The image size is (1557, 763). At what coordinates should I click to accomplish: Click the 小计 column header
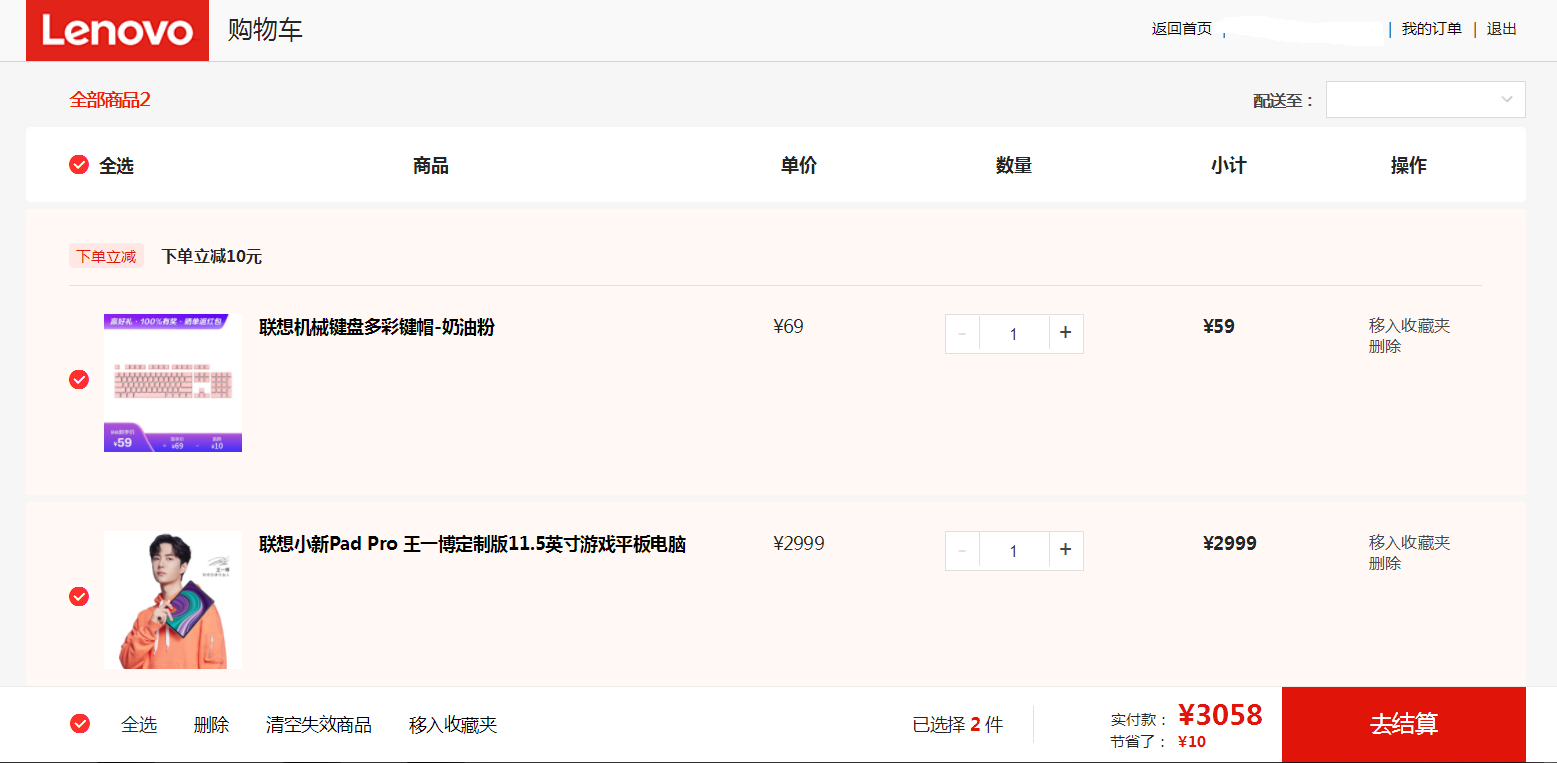pyautogui.click(x=1229, y=165)
